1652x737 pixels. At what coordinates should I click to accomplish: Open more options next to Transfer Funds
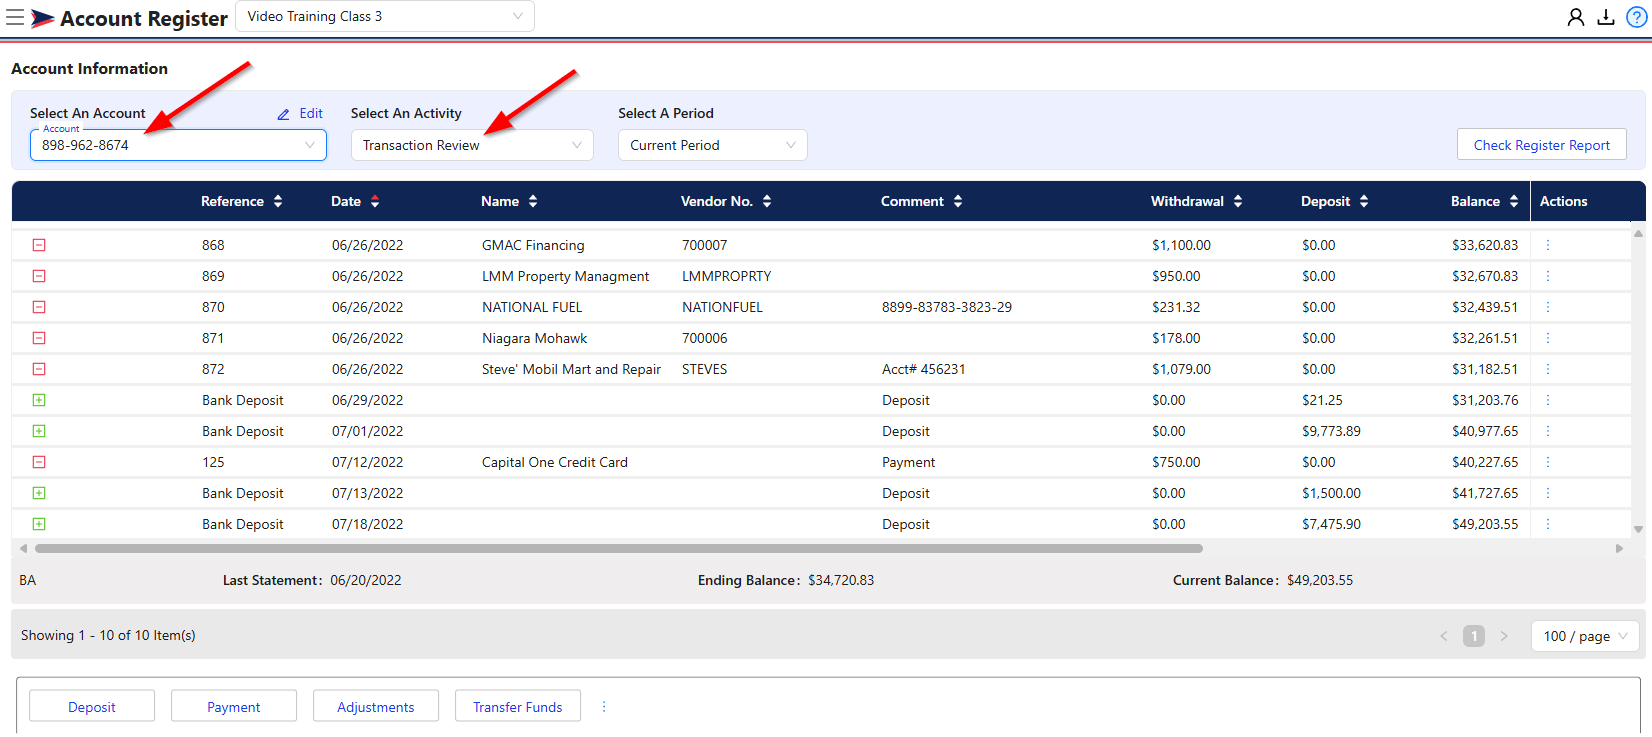tap(604, 706)
